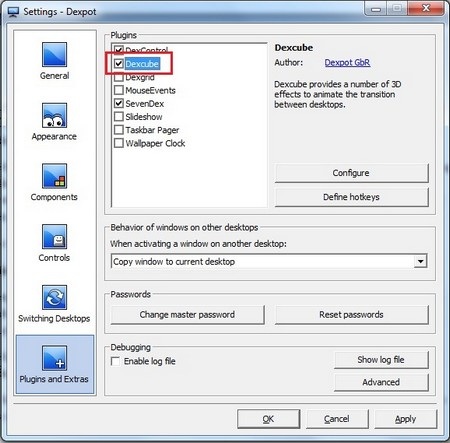Viewport: 450px width, 443px height.
Task: Select the Plugins and Extras icon
Action: [54, 358]
